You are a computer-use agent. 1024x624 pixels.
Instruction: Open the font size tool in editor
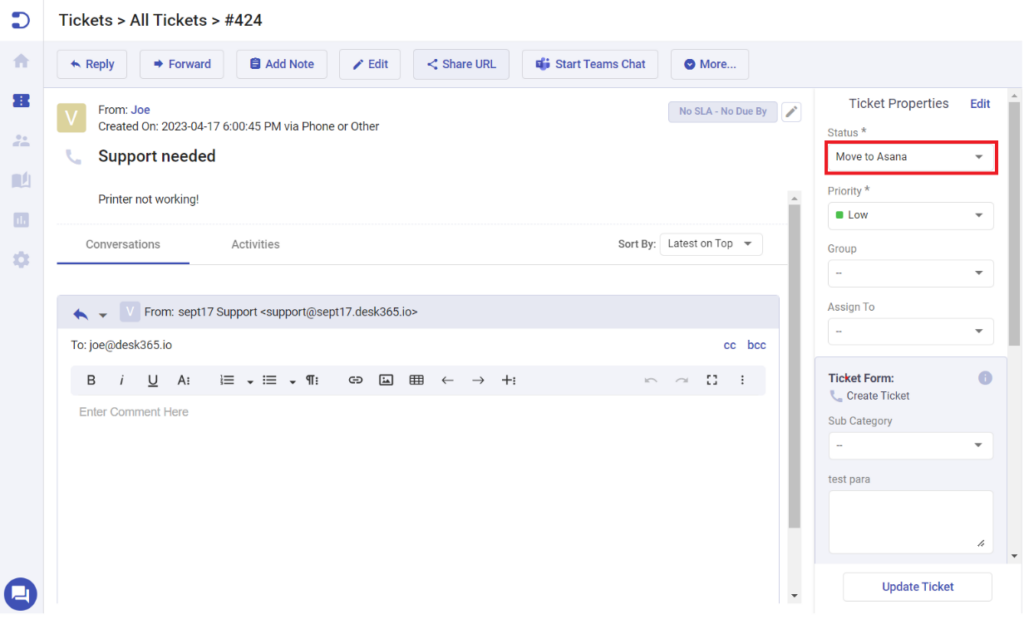tap(184, 380)
